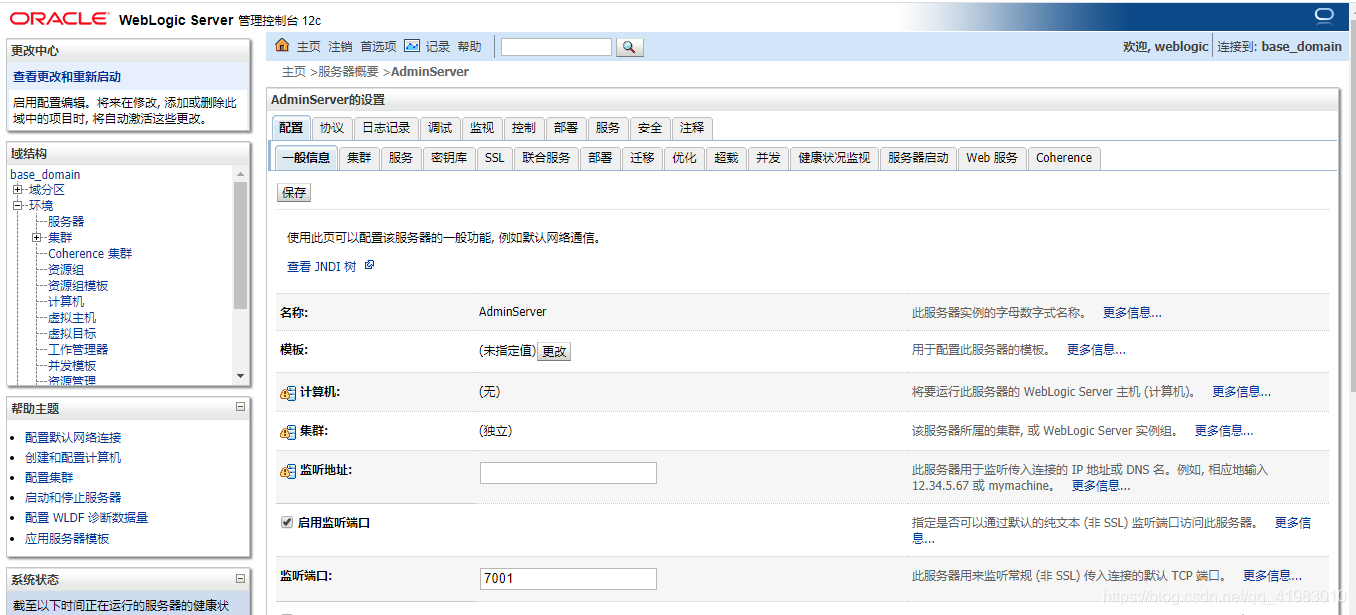
Task: Open the 控制 tab
Action: tap(524, 128)
